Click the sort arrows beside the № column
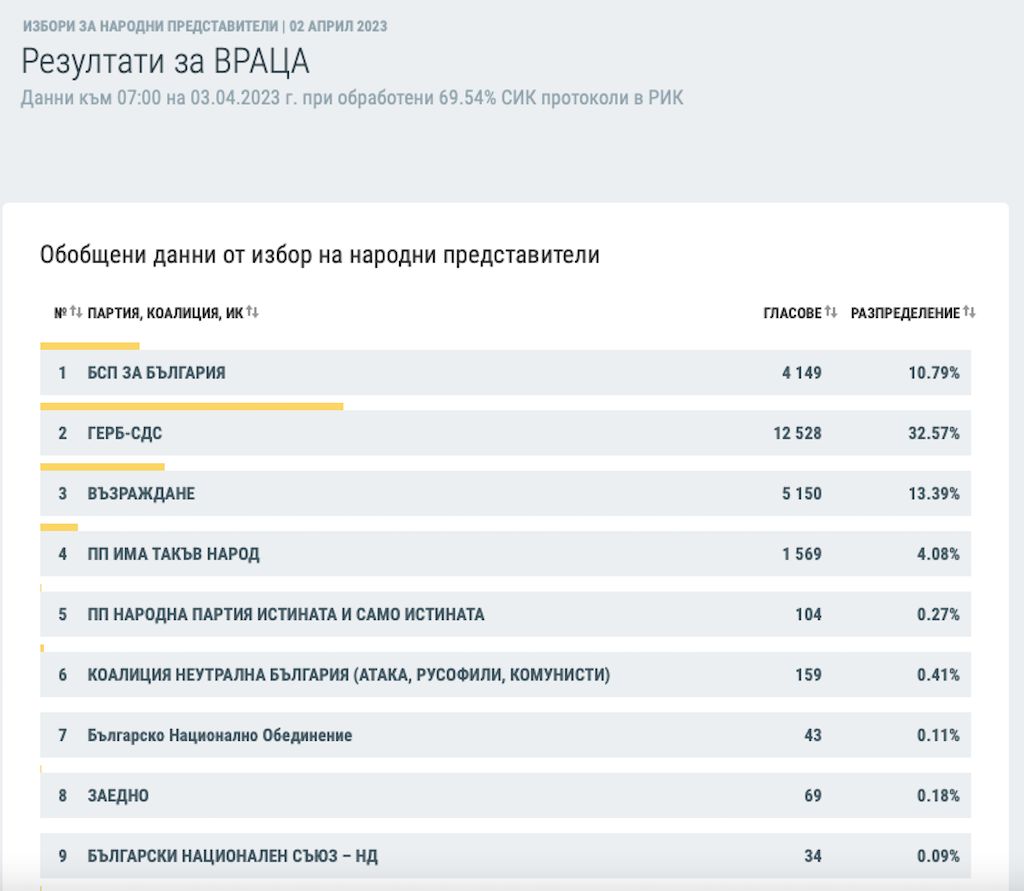This screenshot has height=891, width=1024. point(76,313)
